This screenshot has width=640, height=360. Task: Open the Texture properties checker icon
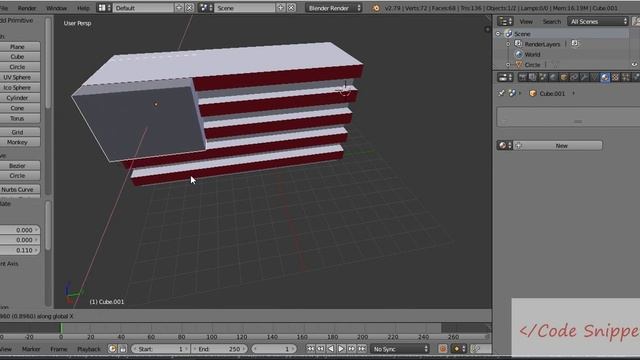615,78
